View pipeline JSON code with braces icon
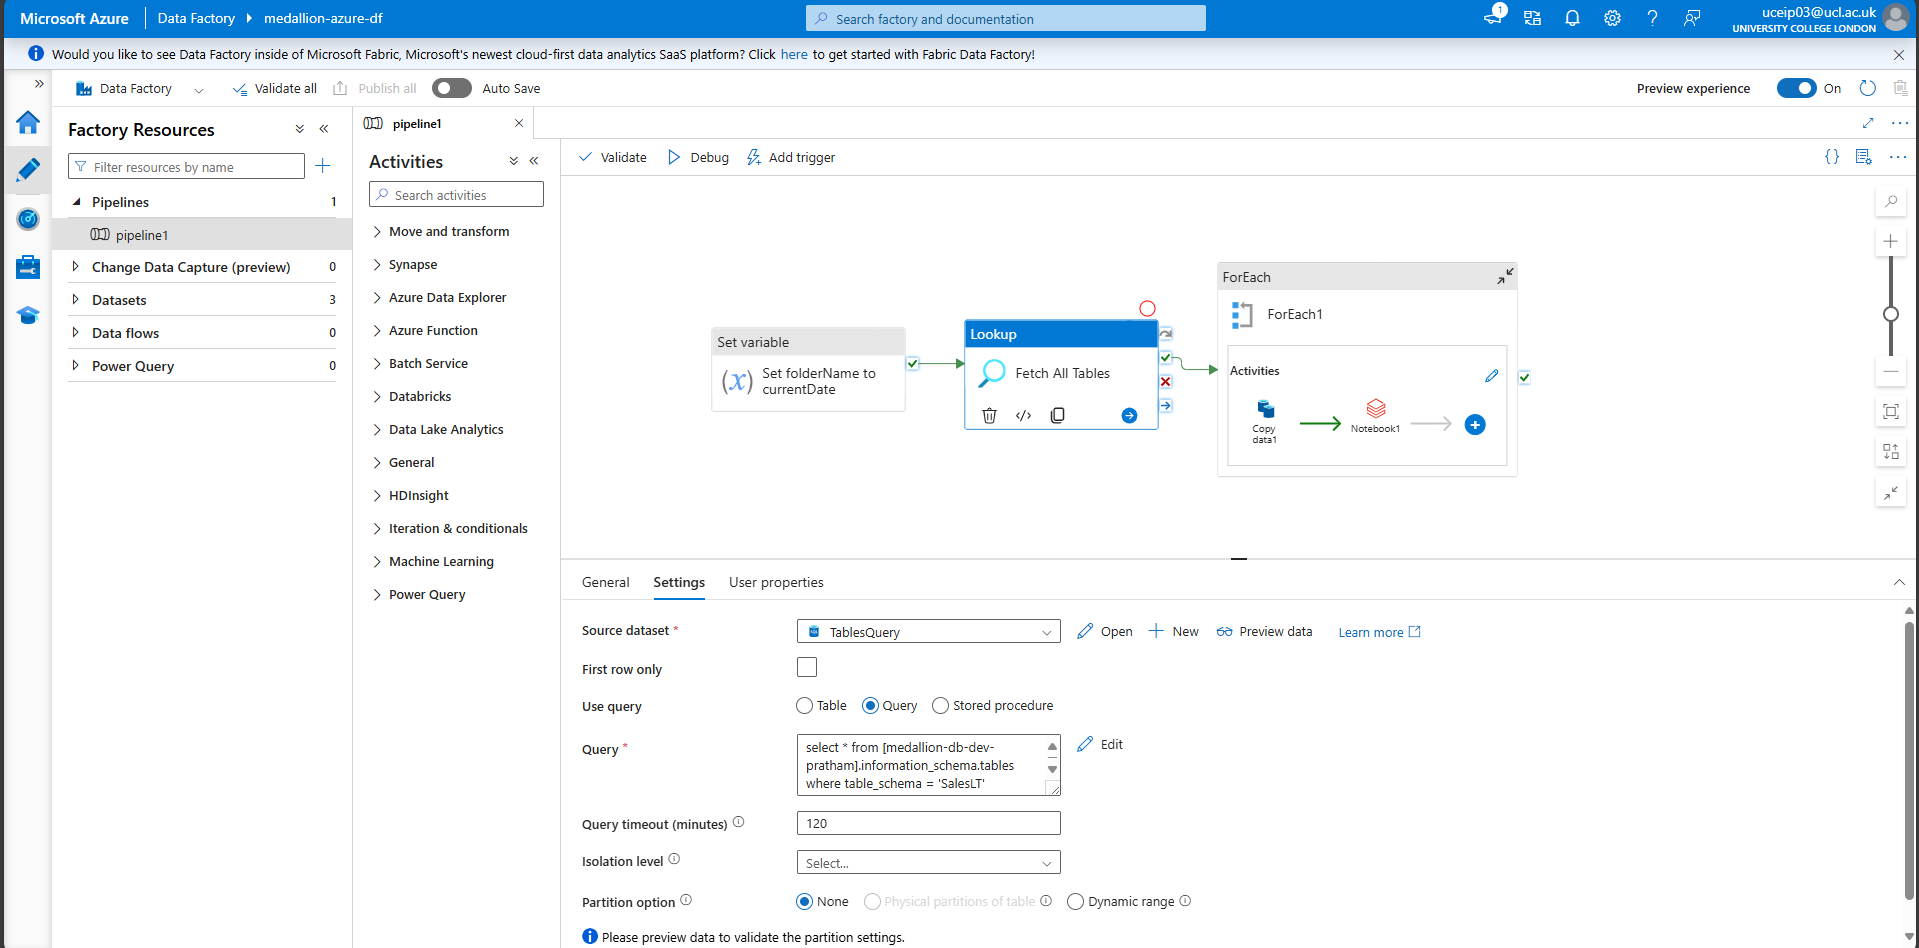 (x=1832, y=157)
